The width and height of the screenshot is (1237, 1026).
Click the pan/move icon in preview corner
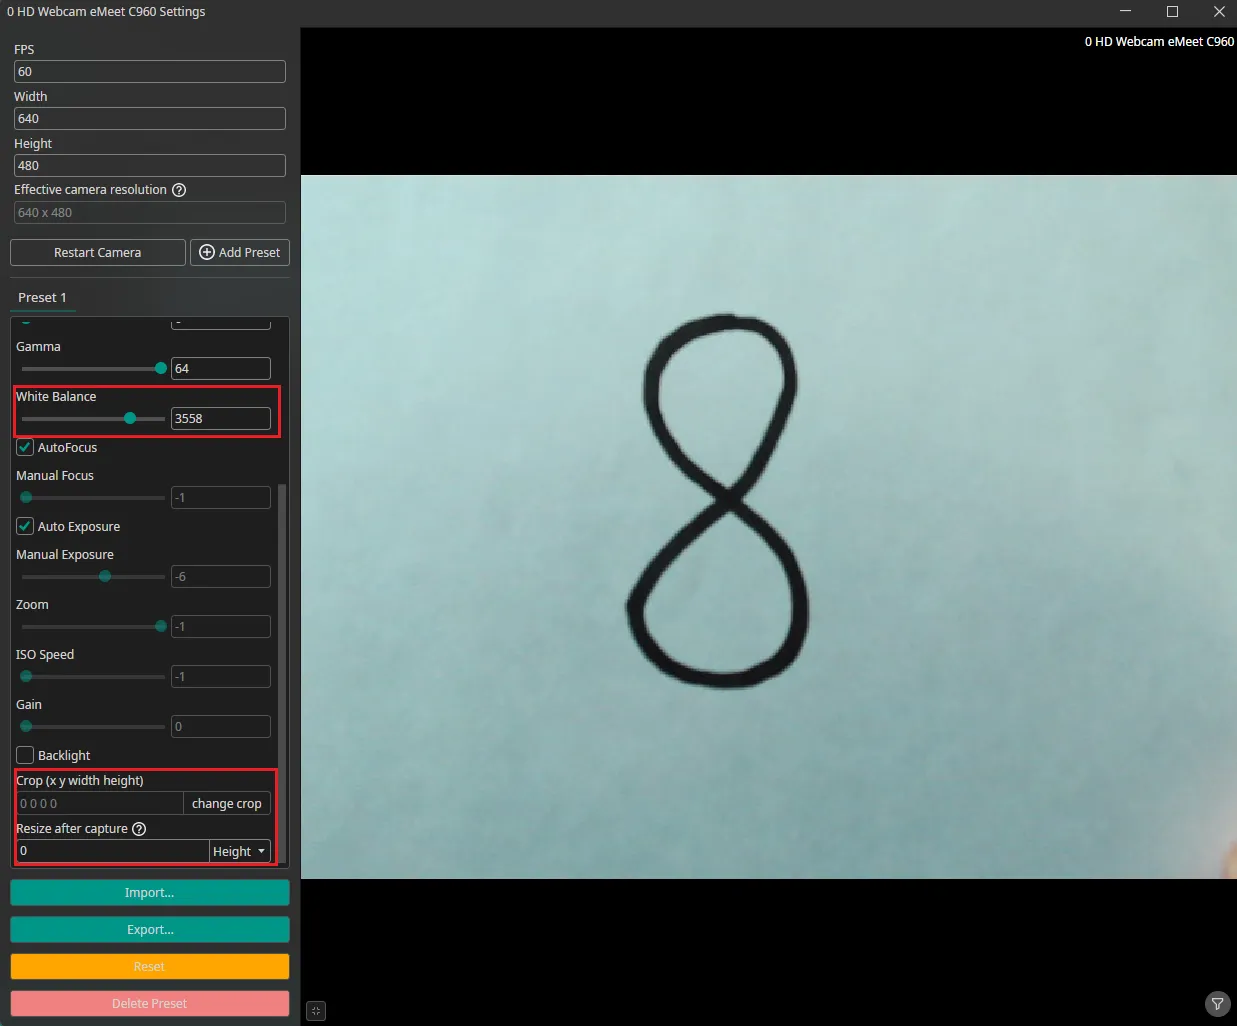(315, 1011)
